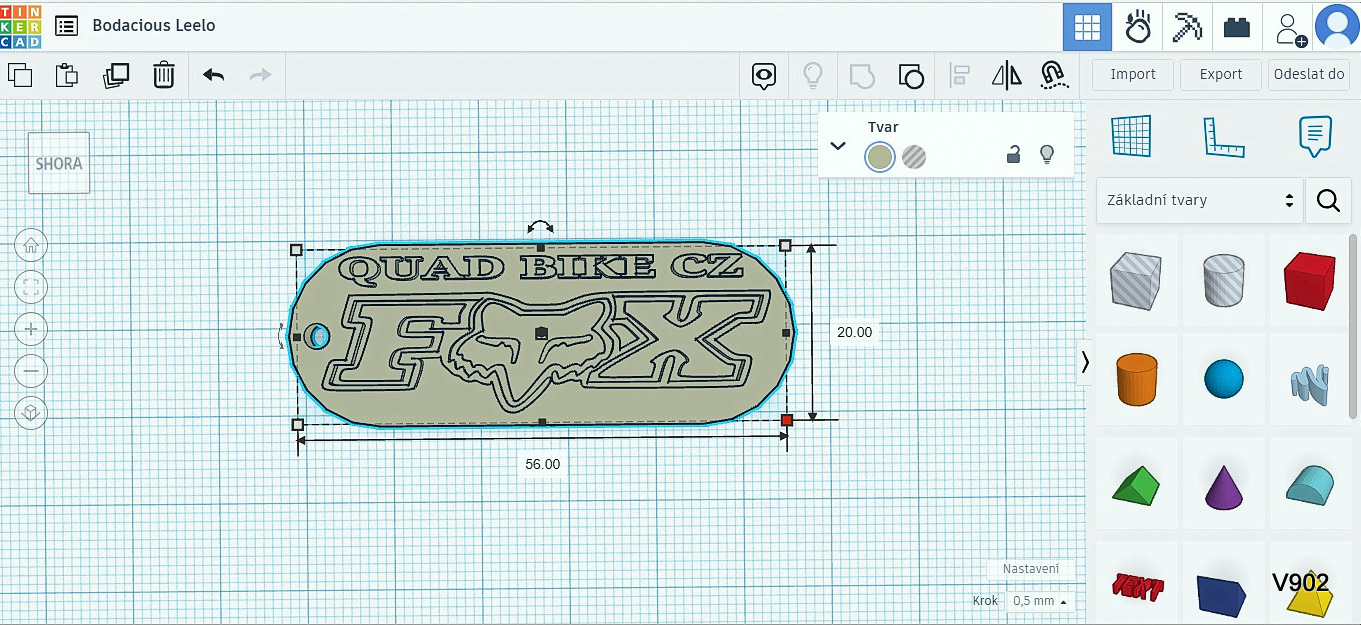
Task: Toggle perspective/orthographic view cube icon
Action: [31, 413]
